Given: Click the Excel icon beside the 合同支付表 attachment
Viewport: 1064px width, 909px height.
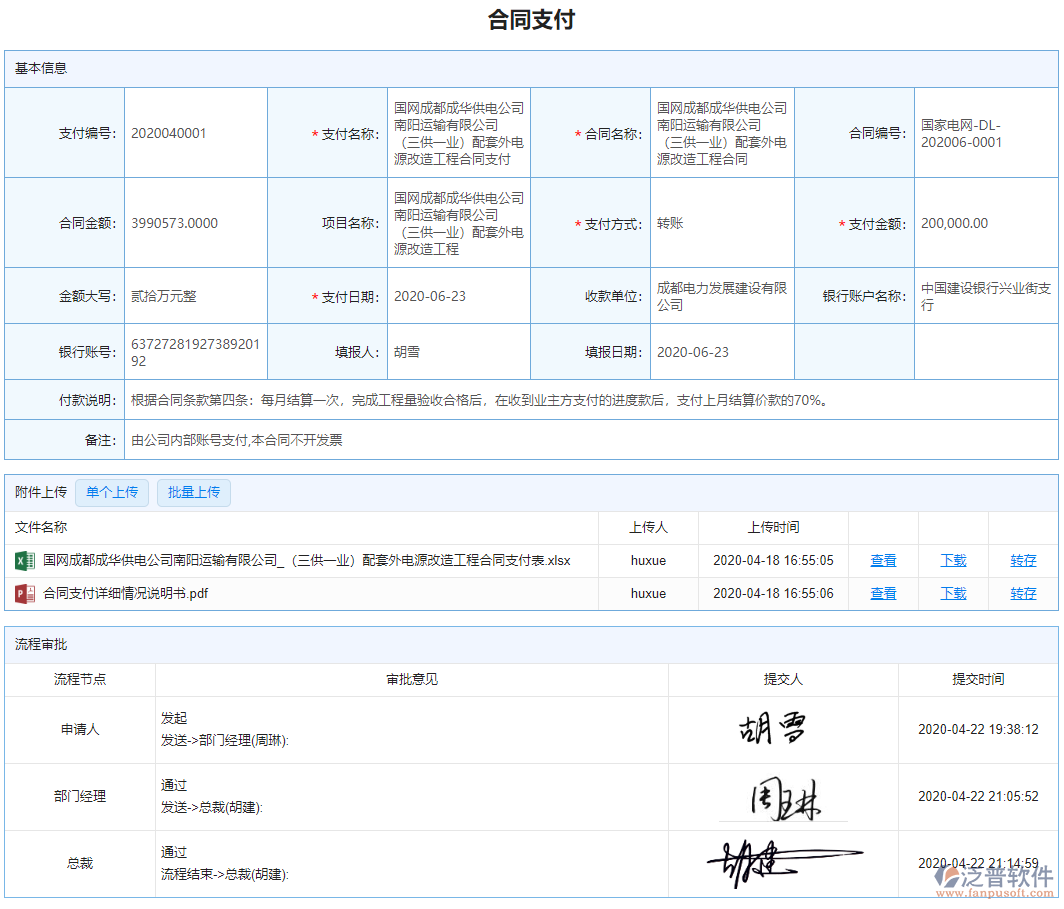Looking at the screenshot, I should (x=22, y=560).
